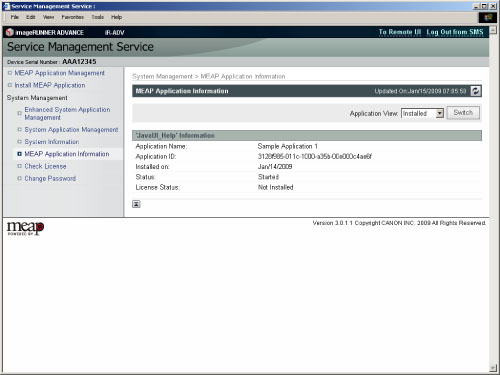Click the Windows flag throbber icon
Screen dimensions: 500x375
pyautogui.click(x=488, y=17)
